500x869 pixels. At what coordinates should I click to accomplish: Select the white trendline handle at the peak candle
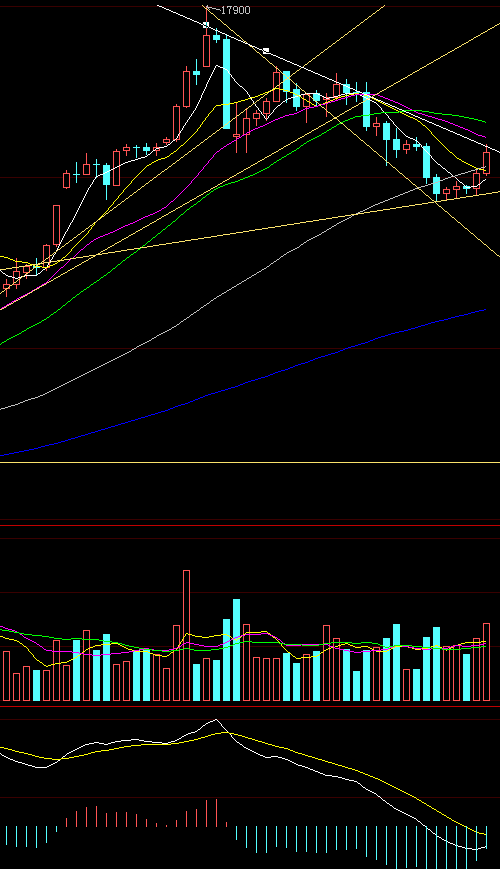[x=206, y=24]
